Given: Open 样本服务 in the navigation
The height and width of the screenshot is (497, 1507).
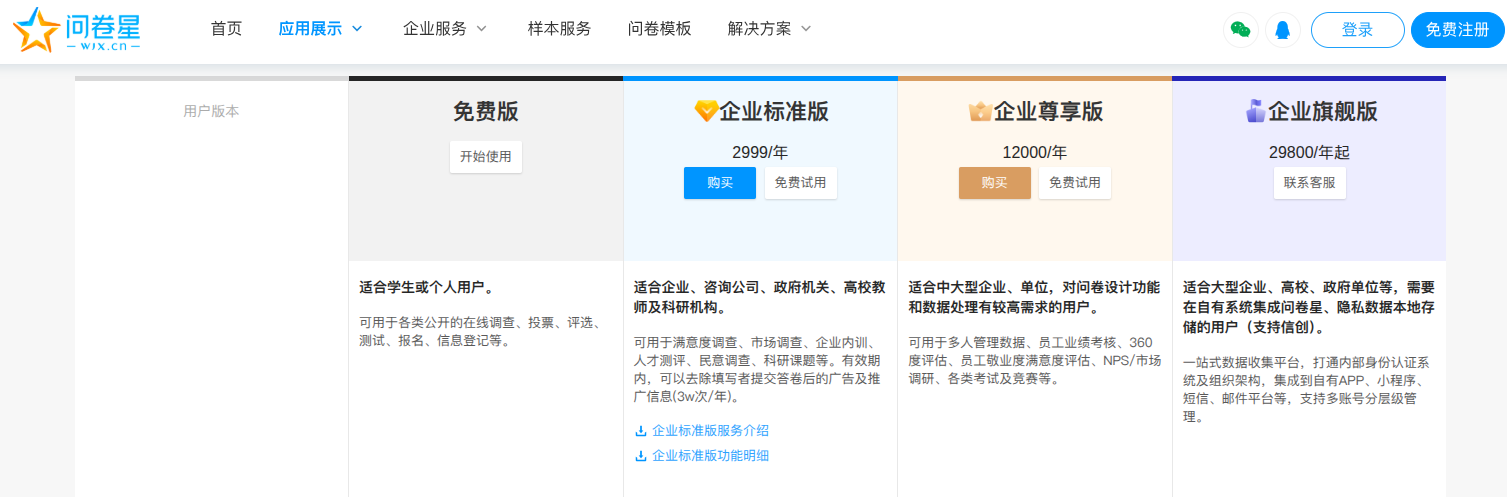Looking at the screenshot, I should (x=559, y=29).
